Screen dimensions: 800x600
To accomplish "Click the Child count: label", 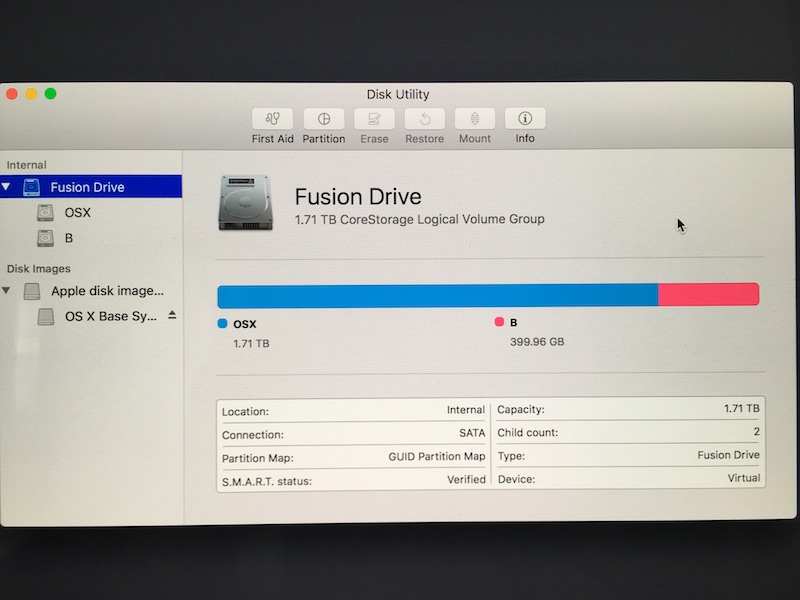I will point(528,433).
